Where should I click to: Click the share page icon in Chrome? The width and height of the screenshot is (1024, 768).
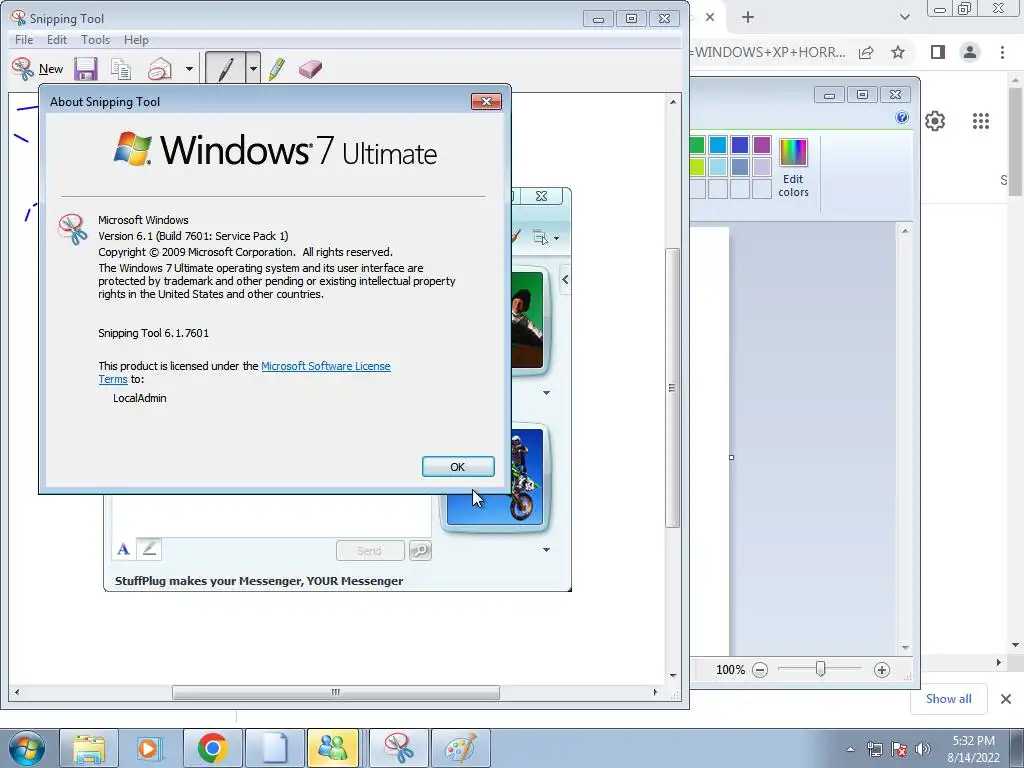(x=866, y=52)
